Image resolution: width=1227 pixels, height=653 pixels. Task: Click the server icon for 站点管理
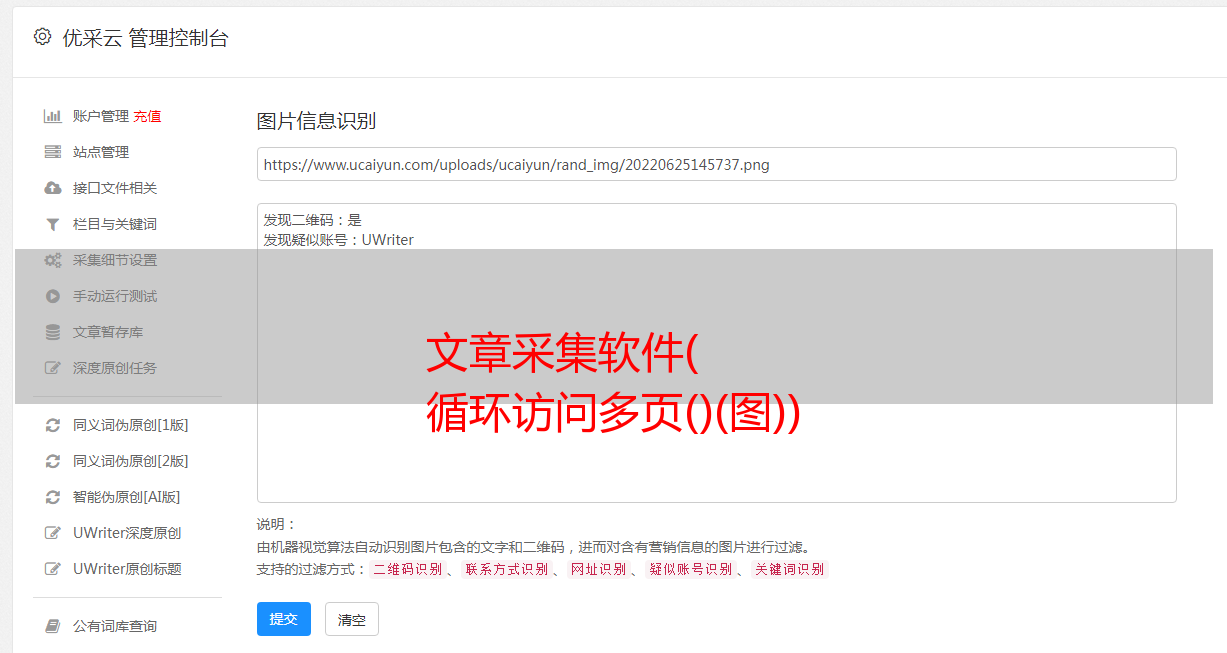(x=53, y=152)
